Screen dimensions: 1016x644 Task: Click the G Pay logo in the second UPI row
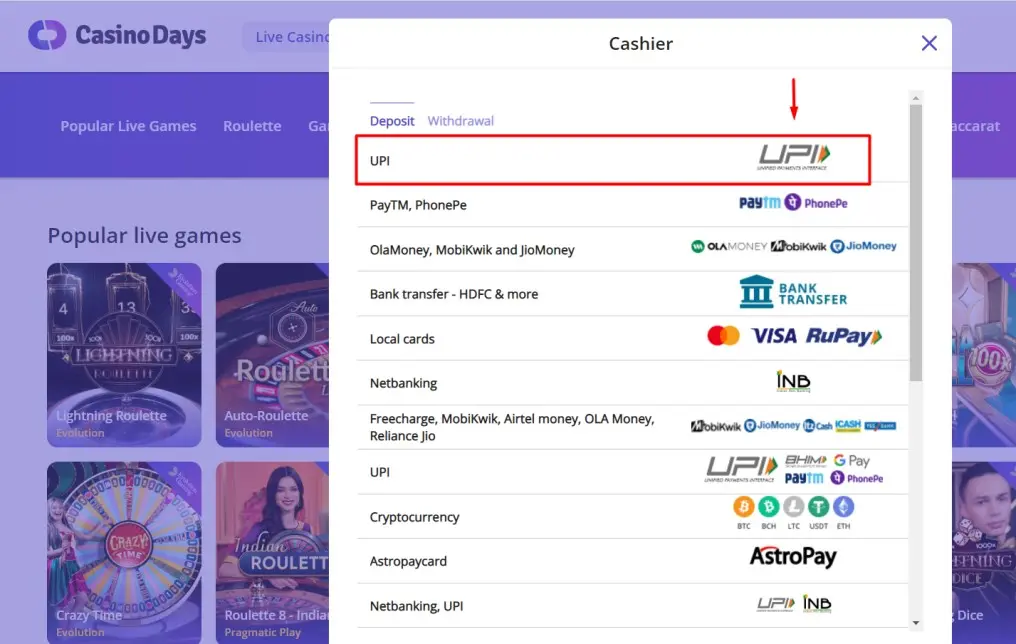[851, 461]
